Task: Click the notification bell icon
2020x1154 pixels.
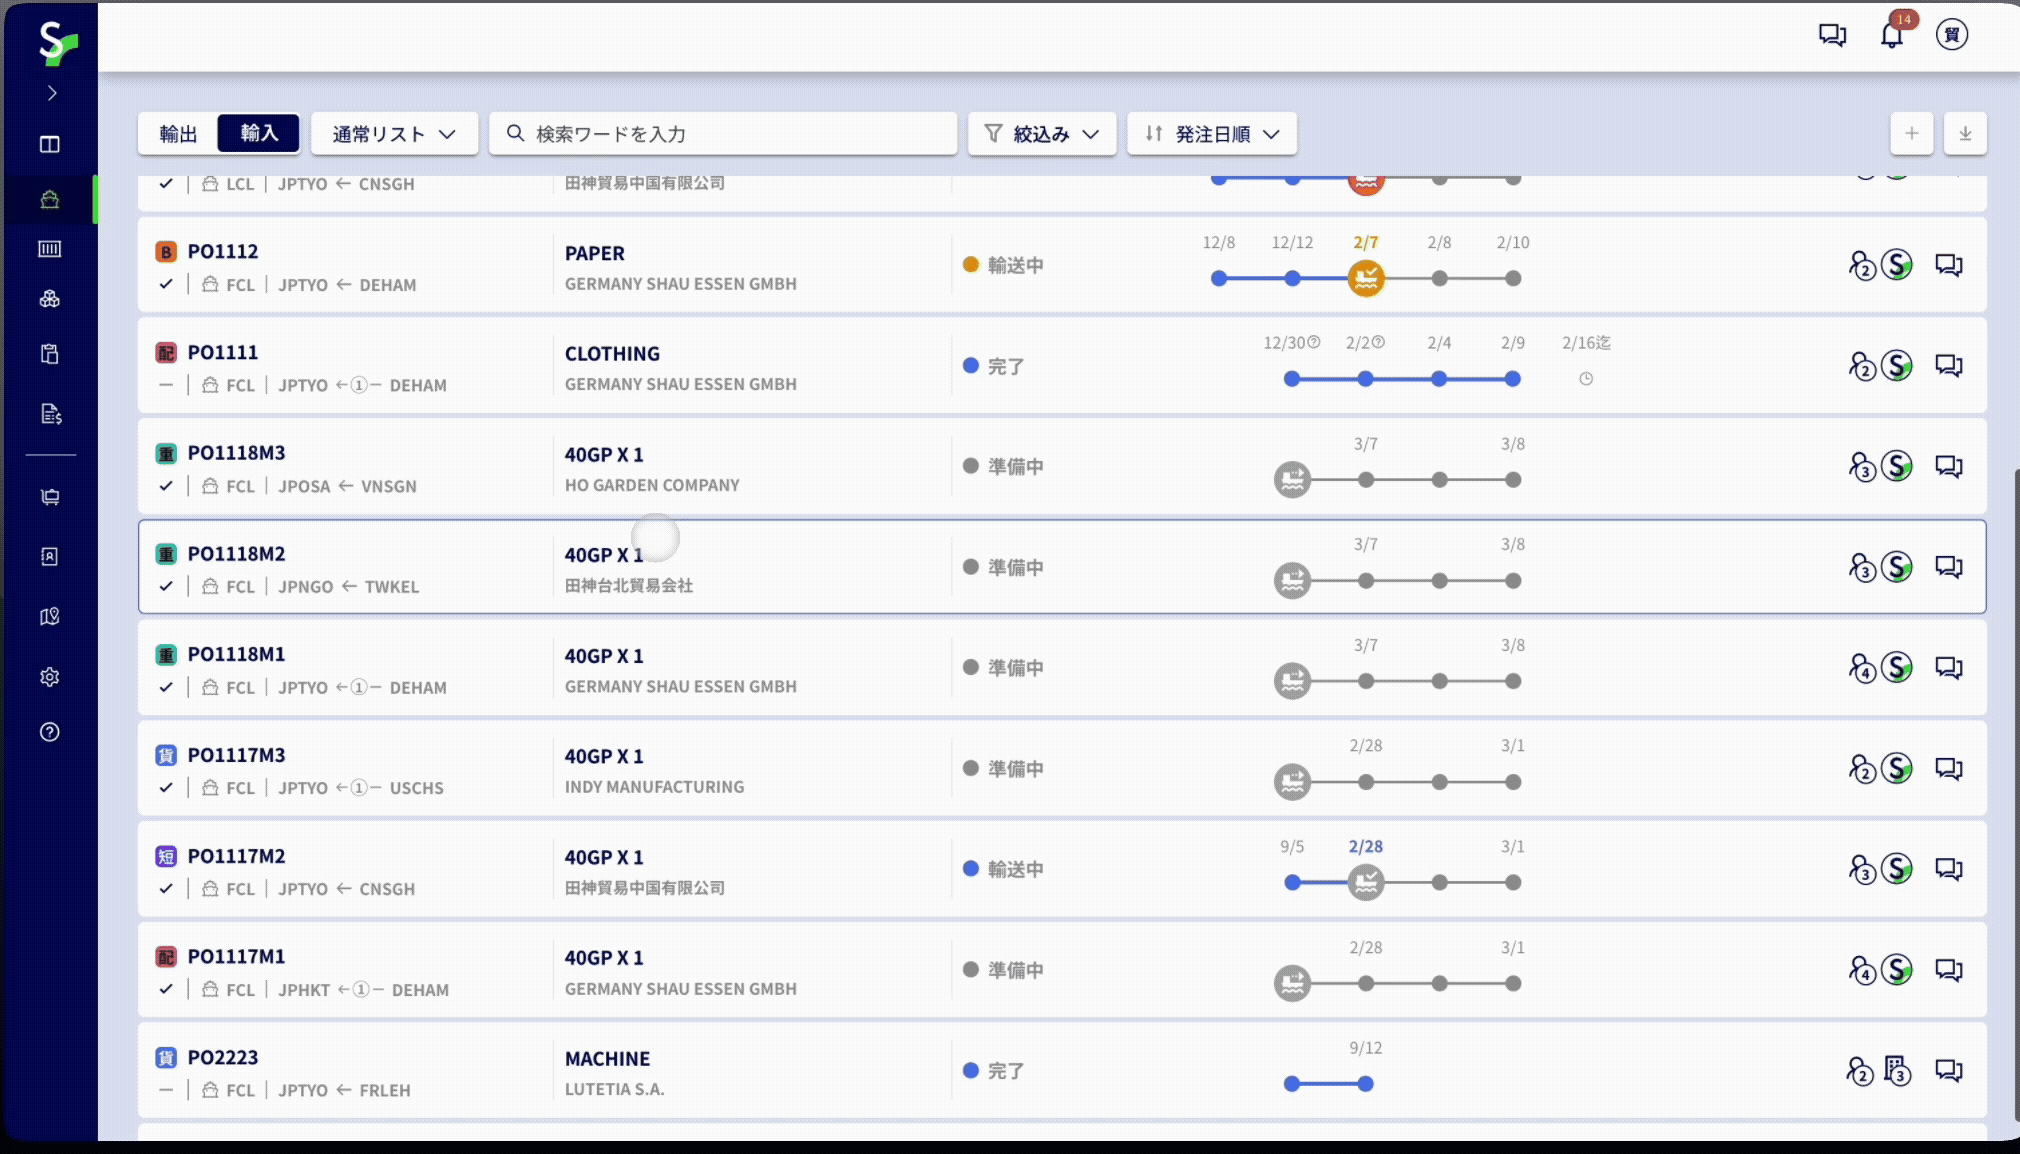Action: [1891, 36]
